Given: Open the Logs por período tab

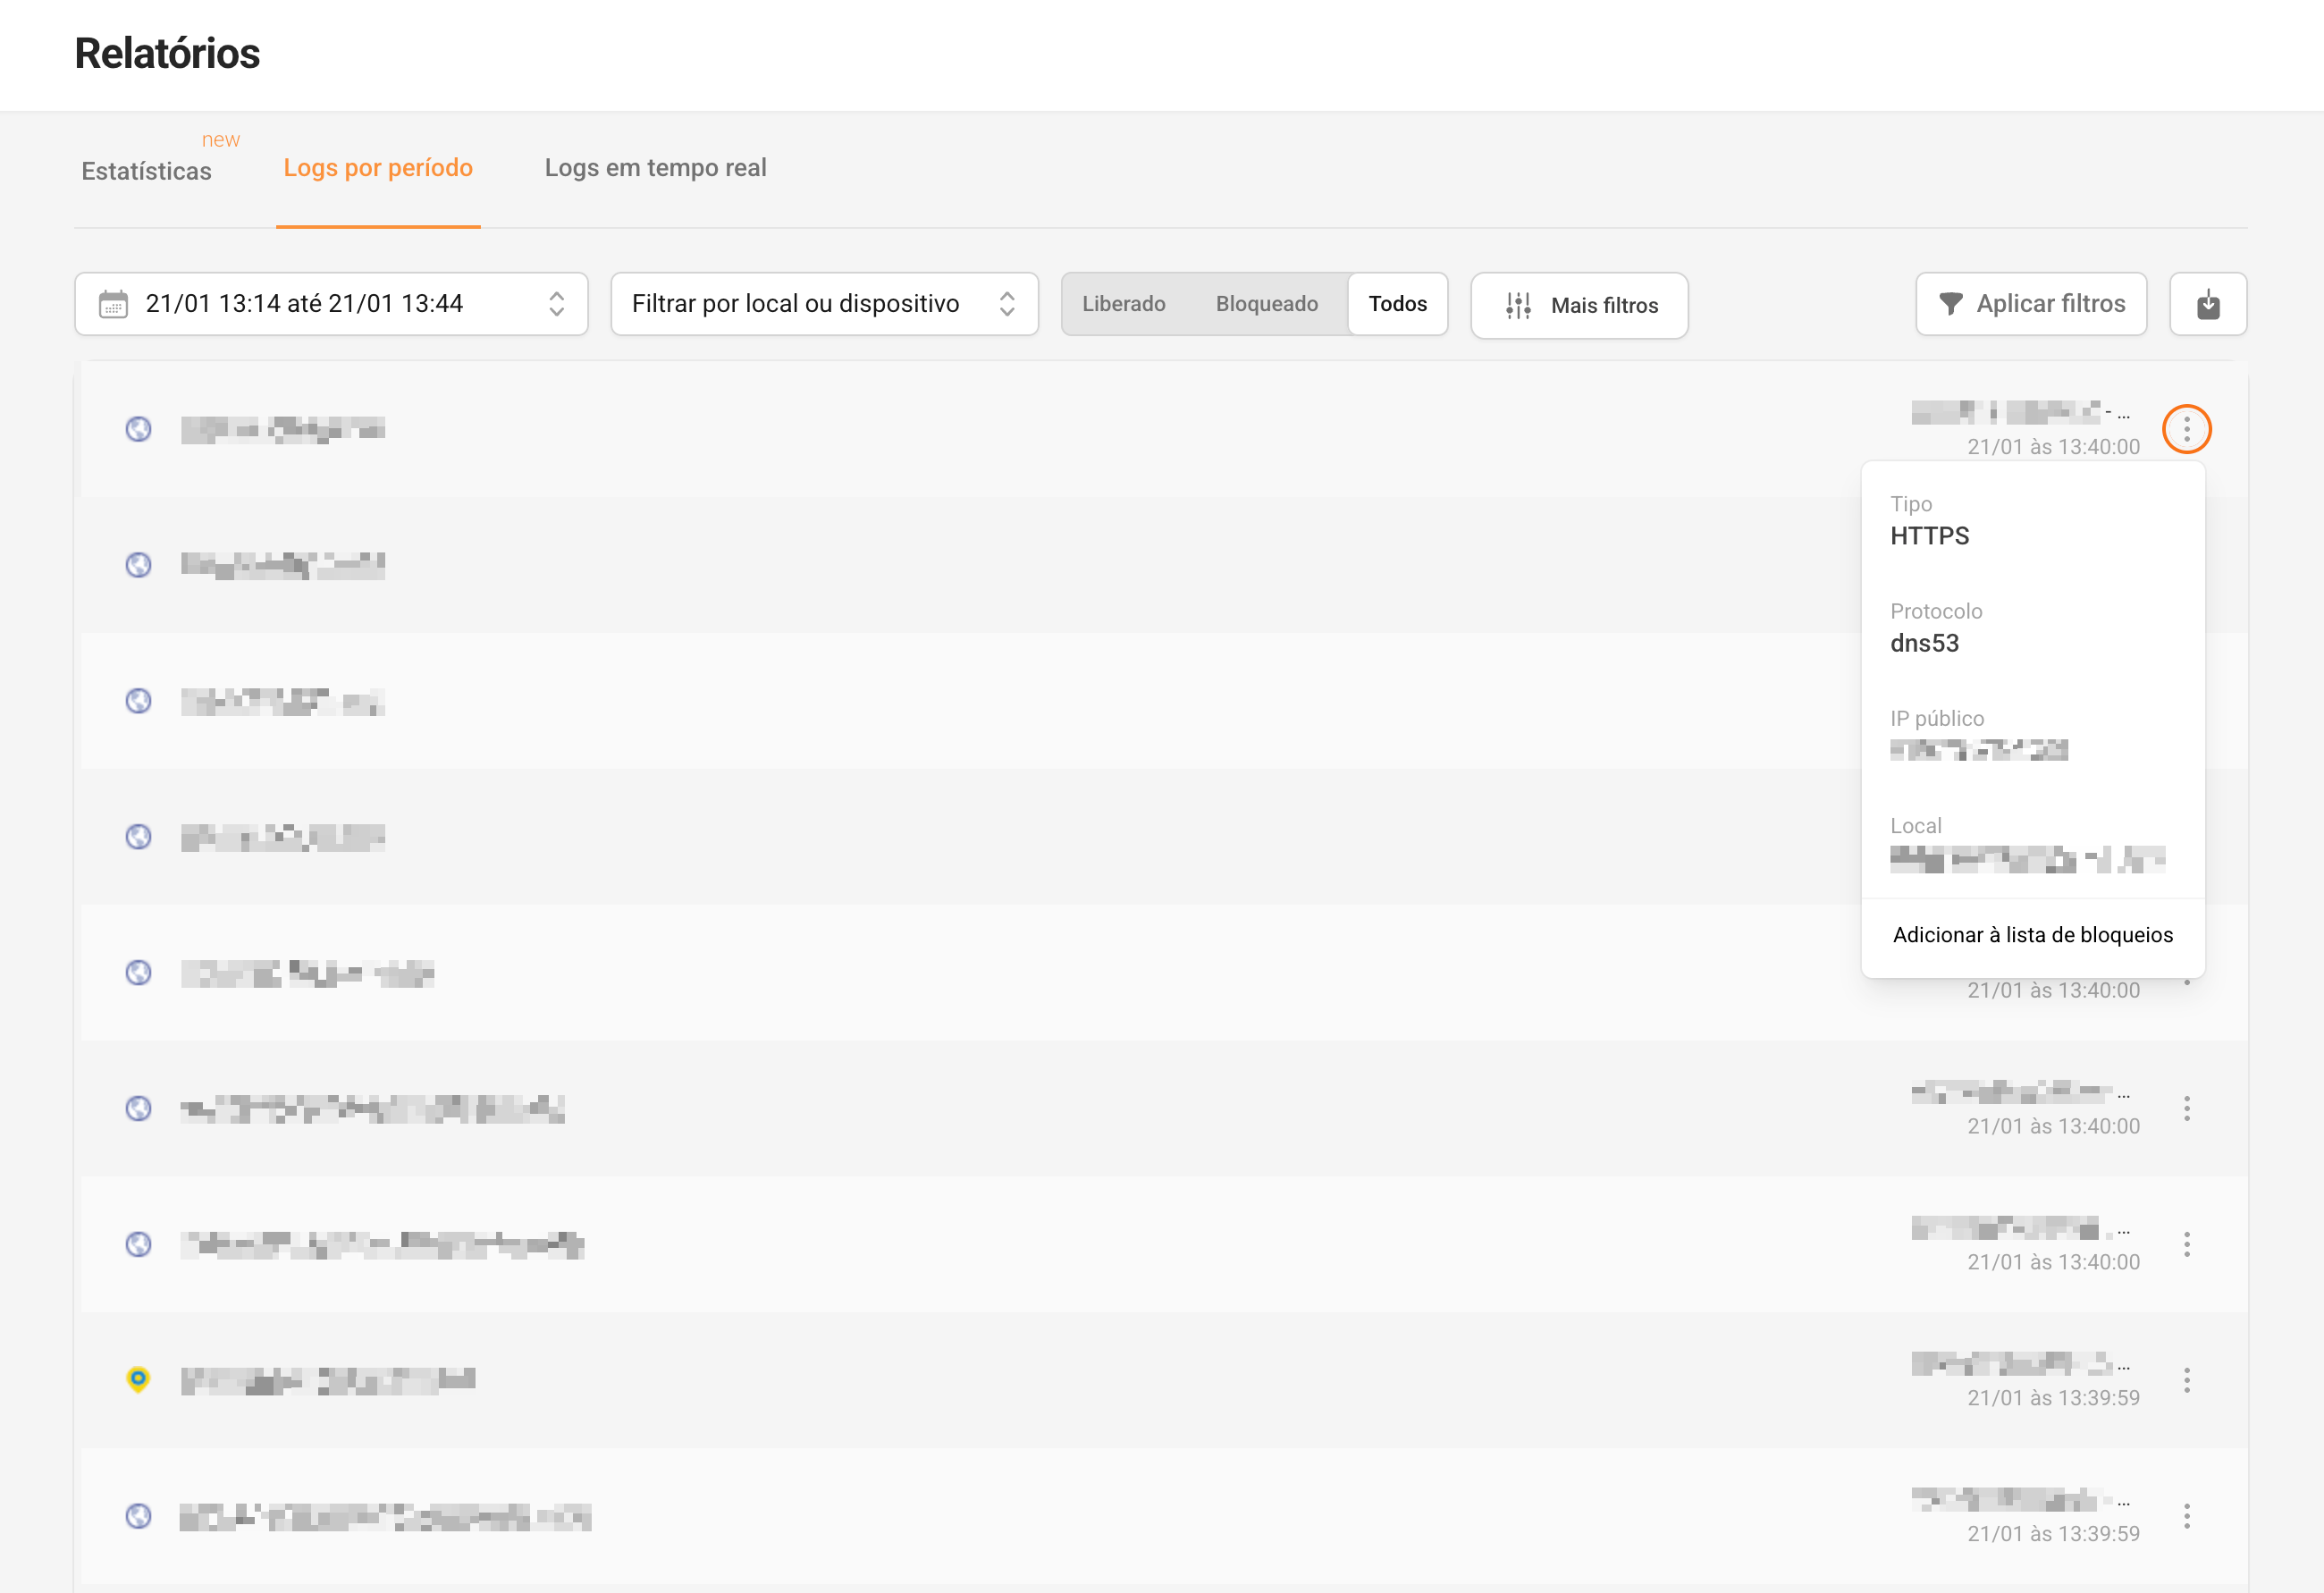Looking at the screenshot, I should (378, 168).
